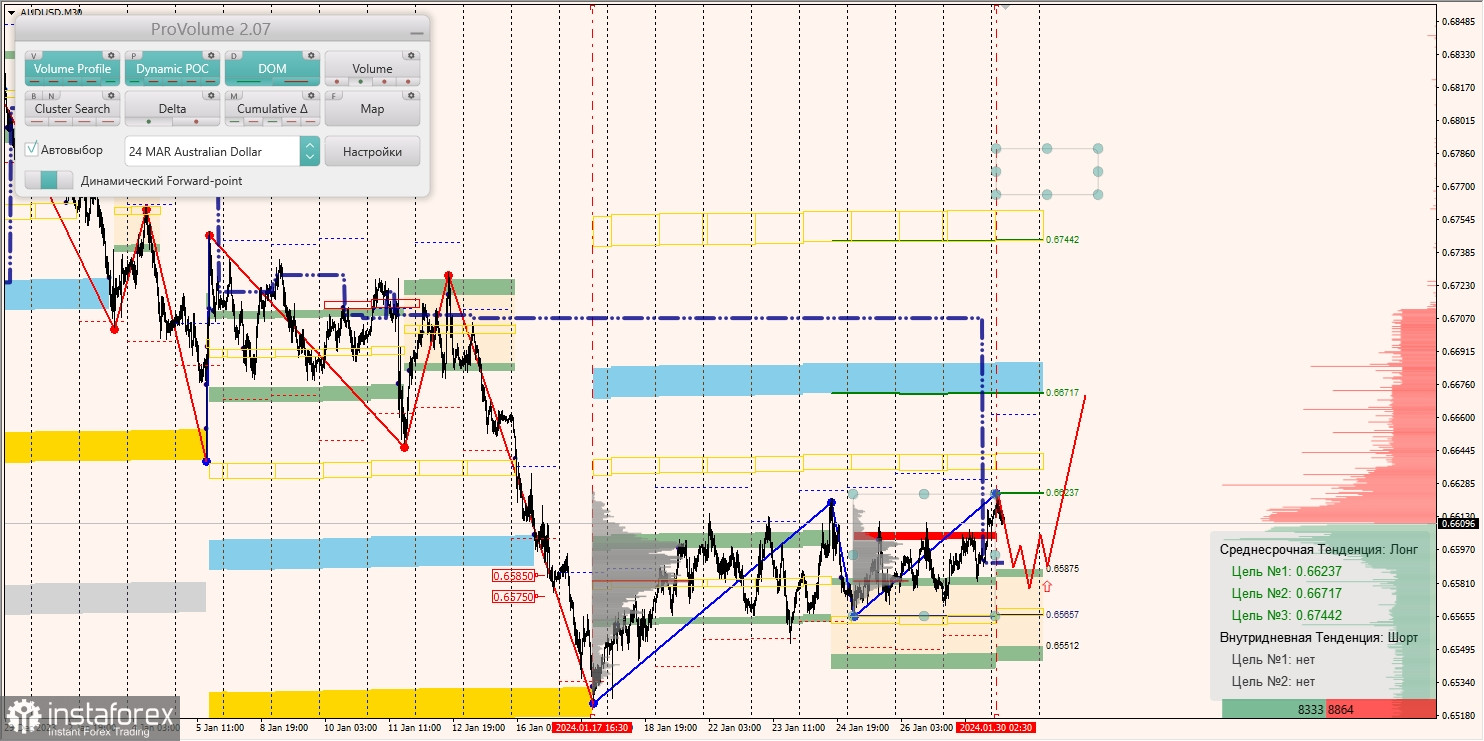Enable the Delta indicator

172,109
